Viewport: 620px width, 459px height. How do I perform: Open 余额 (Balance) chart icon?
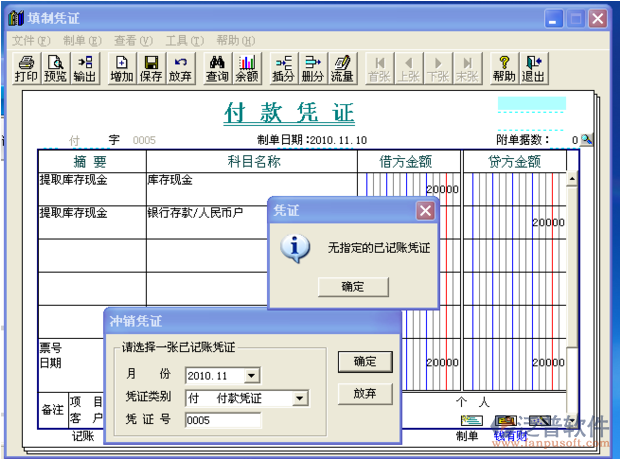246,68
